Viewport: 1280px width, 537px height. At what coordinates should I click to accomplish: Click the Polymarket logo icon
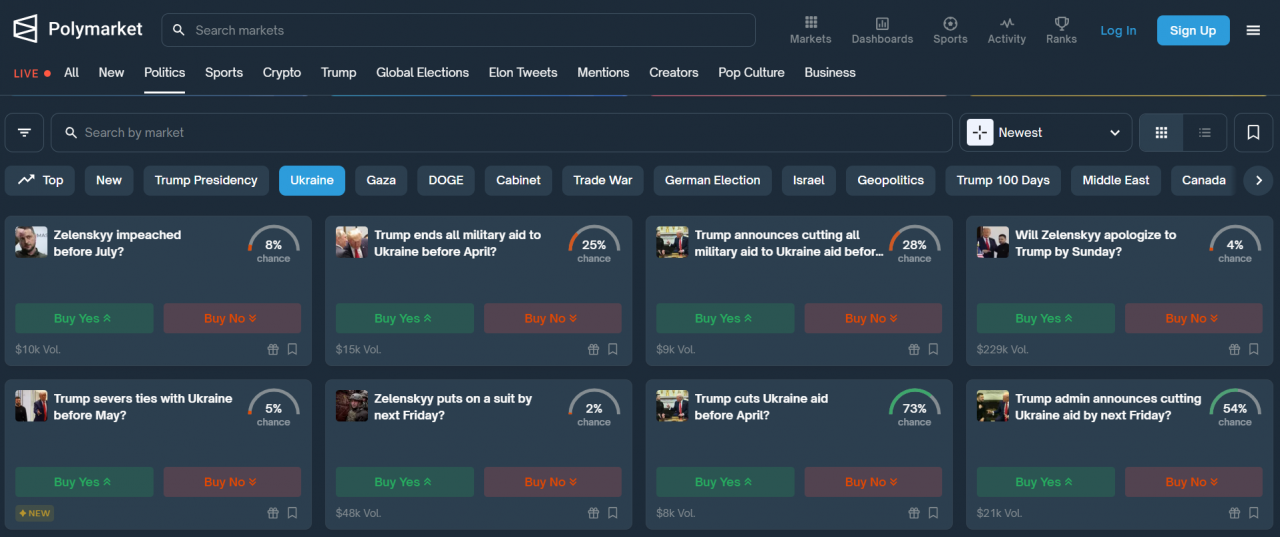(x=25, y=29)
